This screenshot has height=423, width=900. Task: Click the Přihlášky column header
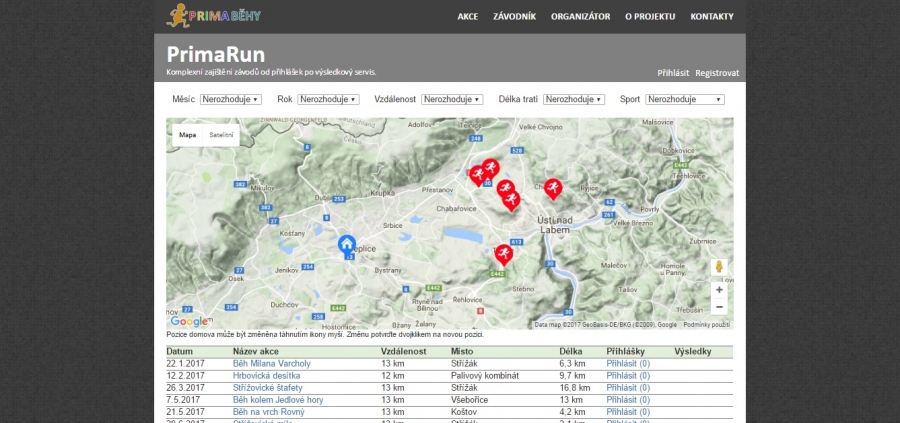(x=626, y=351)
